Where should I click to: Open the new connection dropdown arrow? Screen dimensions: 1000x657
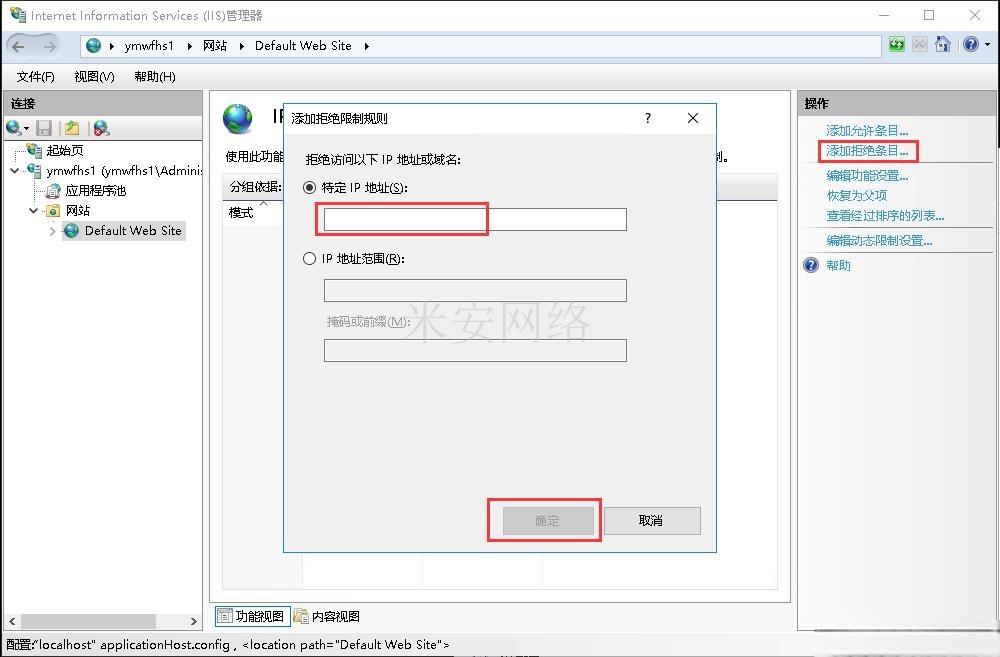[26, 128]
